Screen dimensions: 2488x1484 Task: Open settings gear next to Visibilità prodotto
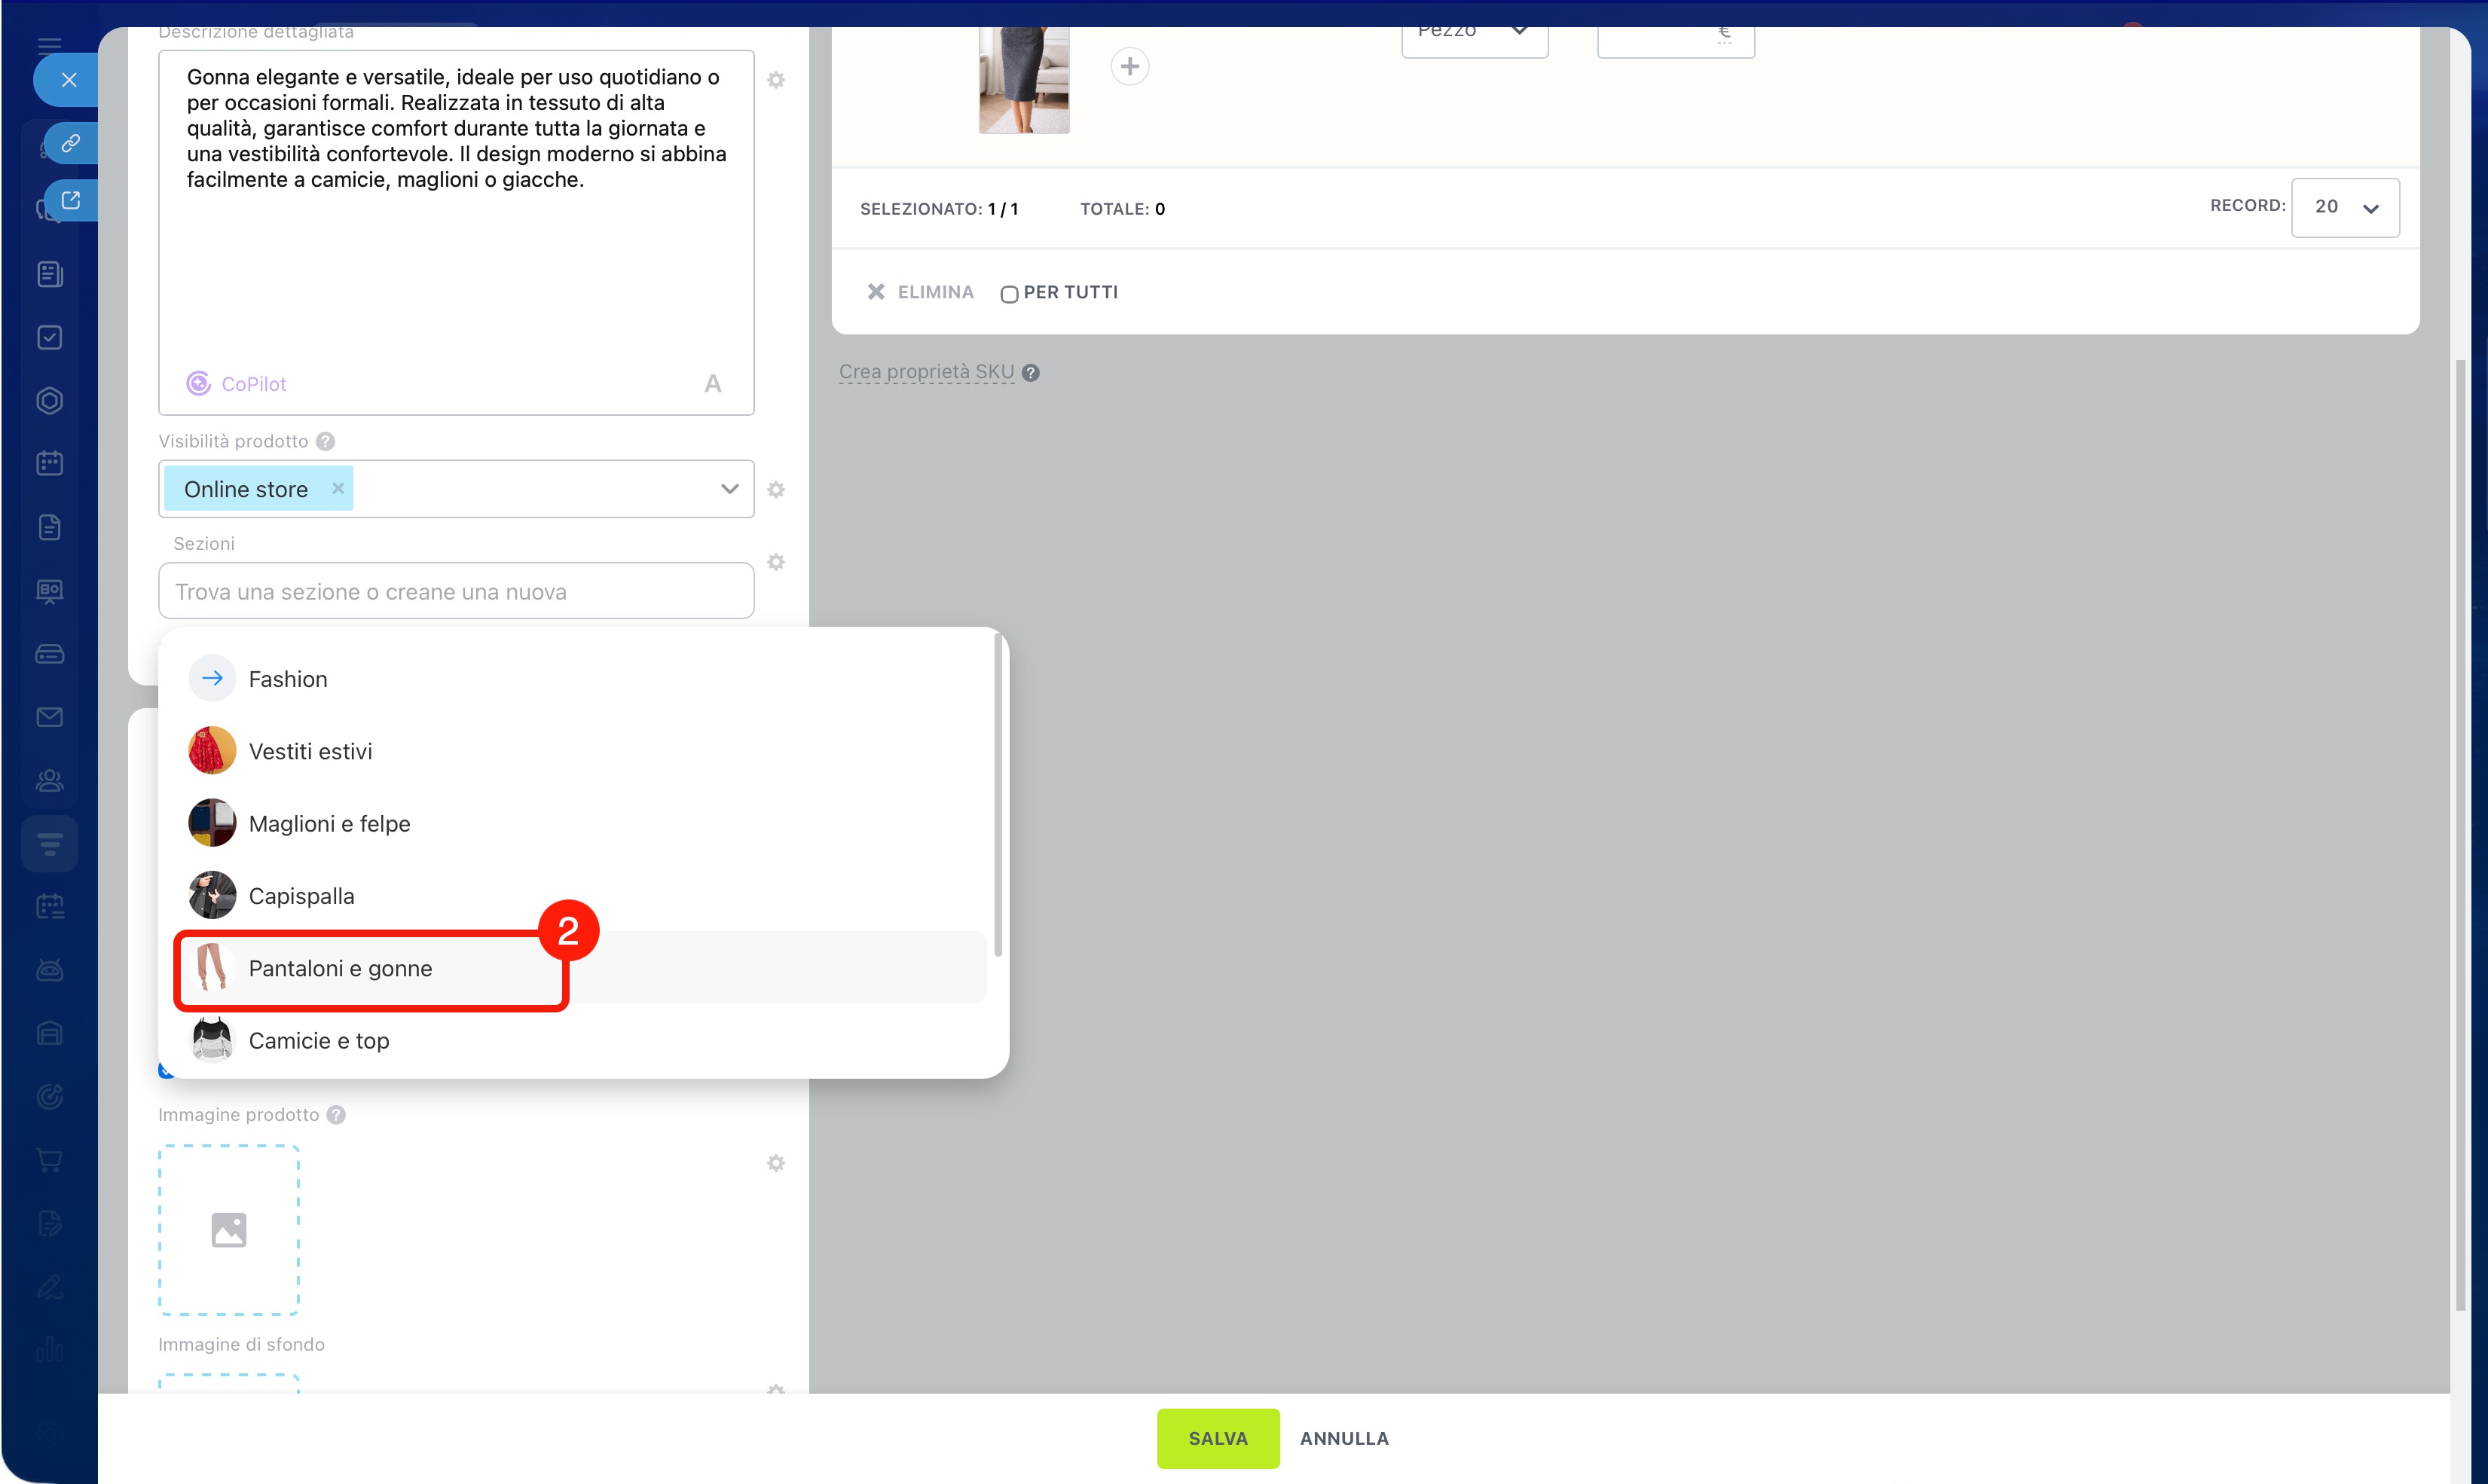pos(776,490)
